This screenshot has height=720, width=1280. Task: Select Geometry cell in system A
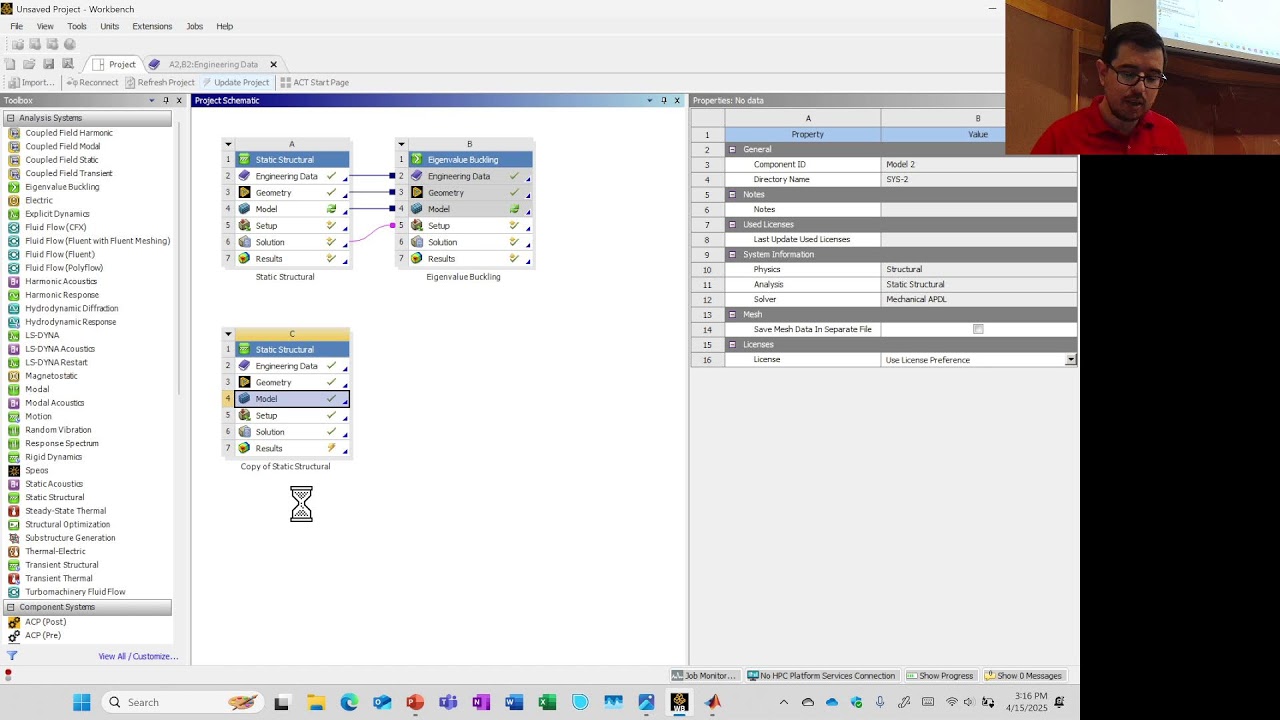pos(292,193)
